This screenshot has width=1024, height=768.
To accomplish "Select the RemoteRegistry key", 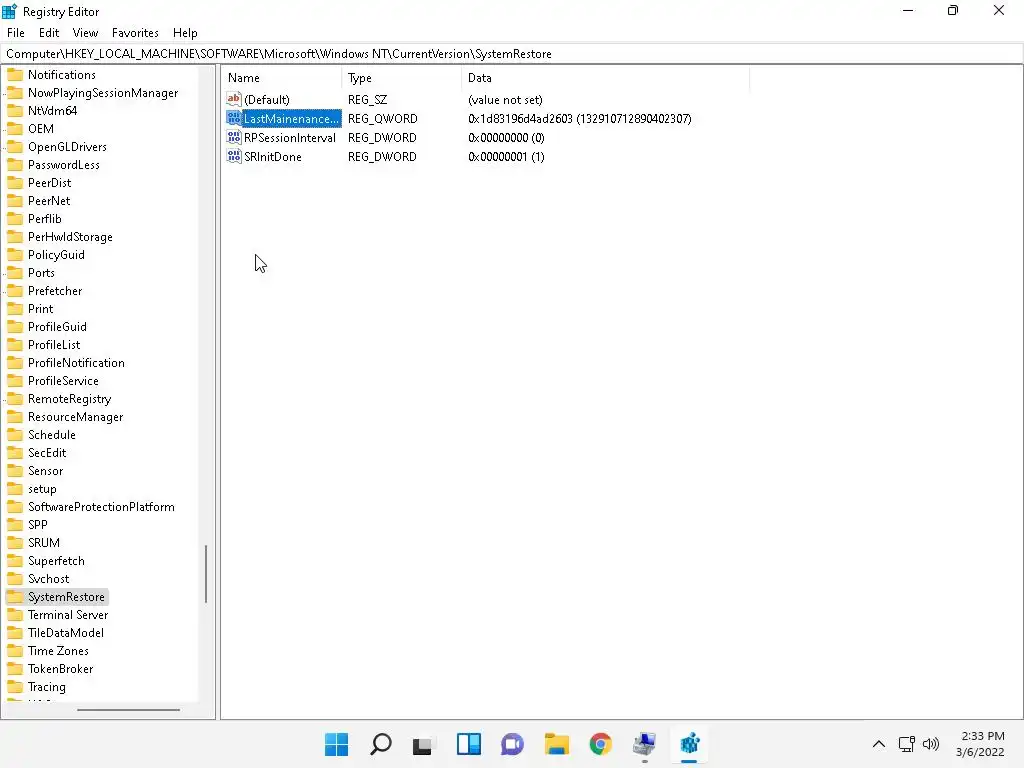I will point(69,398).
